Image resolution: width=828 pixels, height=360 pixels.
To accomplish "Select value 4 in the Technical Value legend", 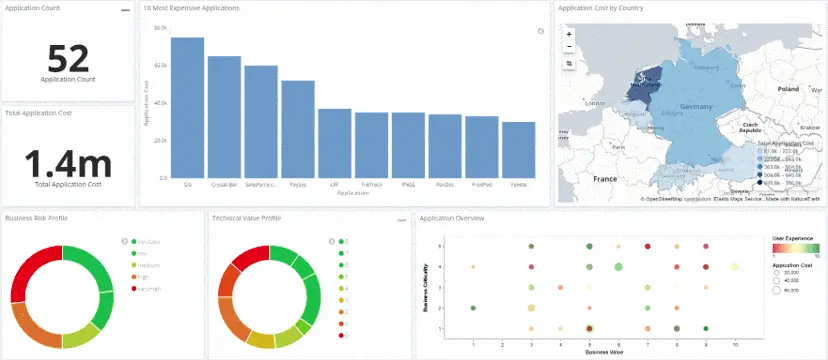I will (343, 289).
